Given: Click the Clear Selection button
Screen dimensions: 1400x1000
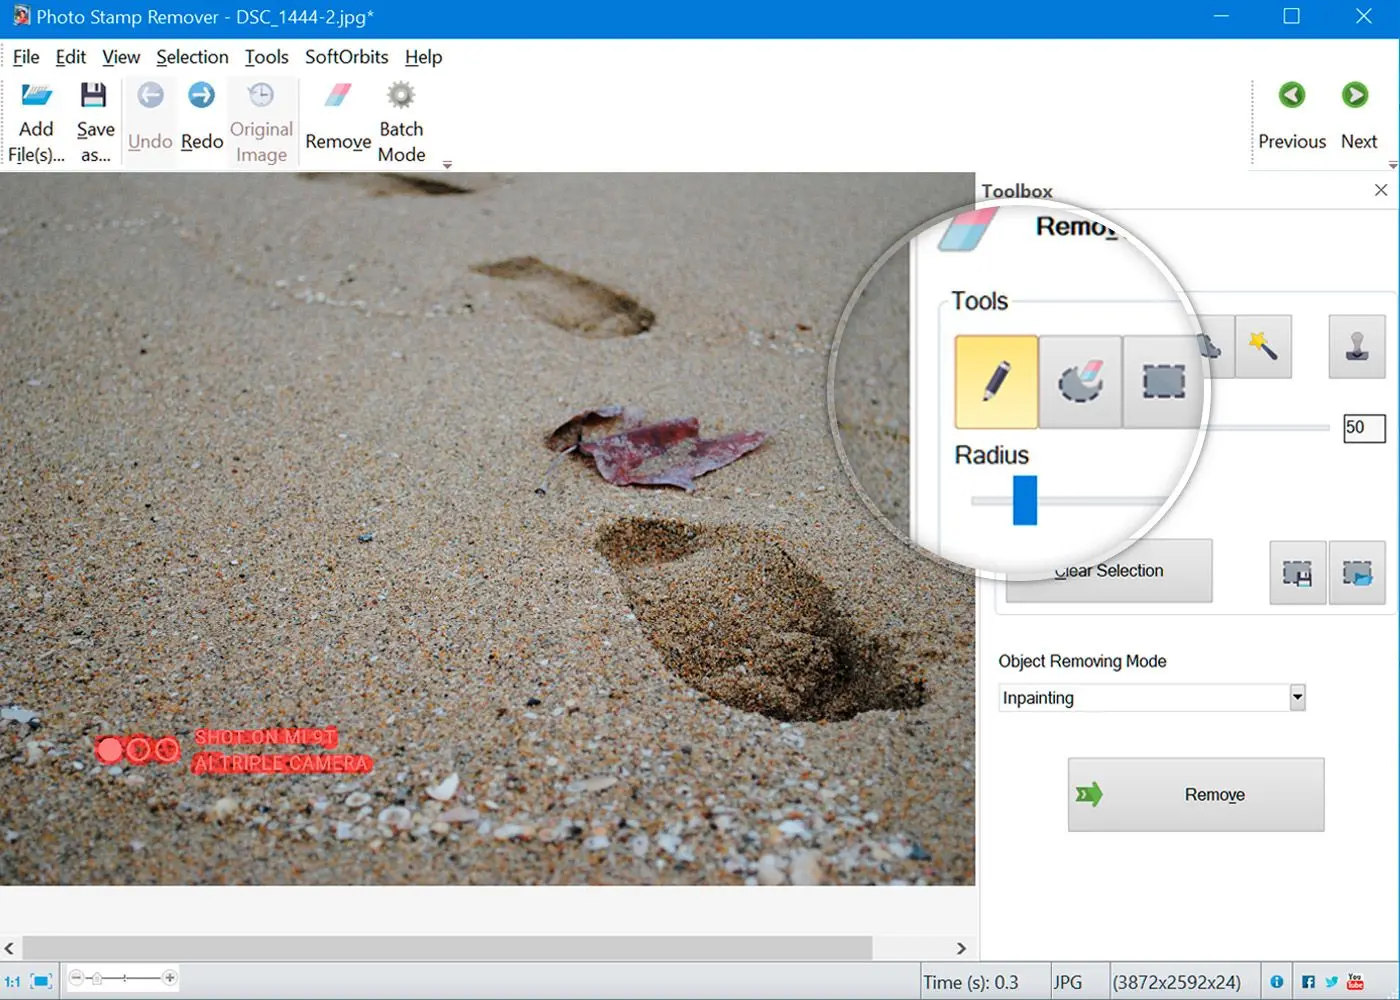Looking at the screenshot, I should [1110, 571].
